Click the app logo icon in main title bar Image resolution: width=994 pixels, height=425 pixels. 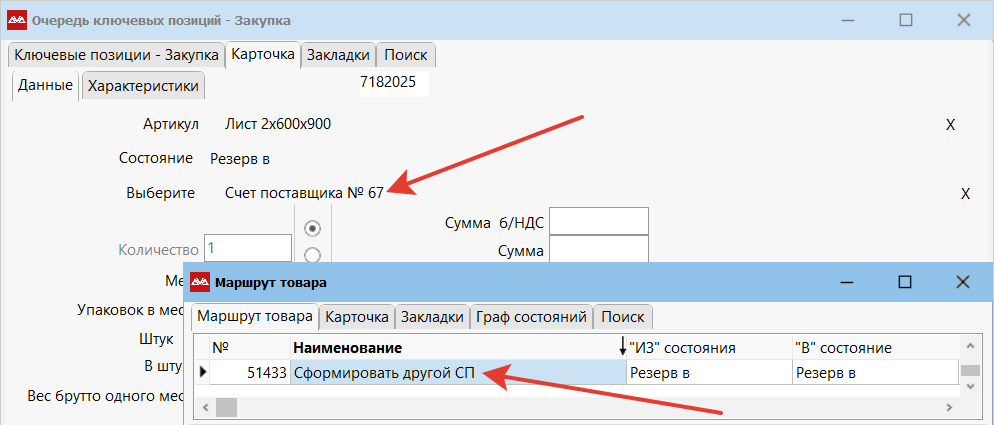pyautogui.click(x=16, y=19)
